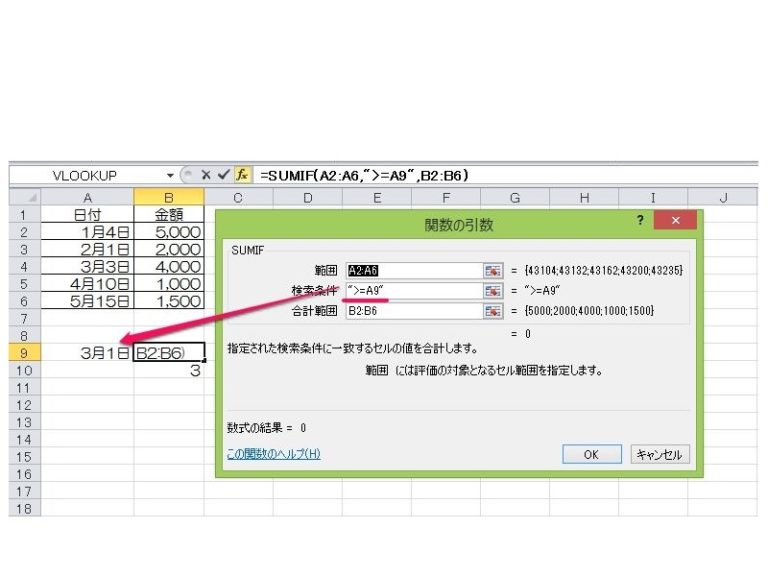The image size is (768, 576).
Task: Click the 検索条件 range selector icon
Action: pos(492,291)
